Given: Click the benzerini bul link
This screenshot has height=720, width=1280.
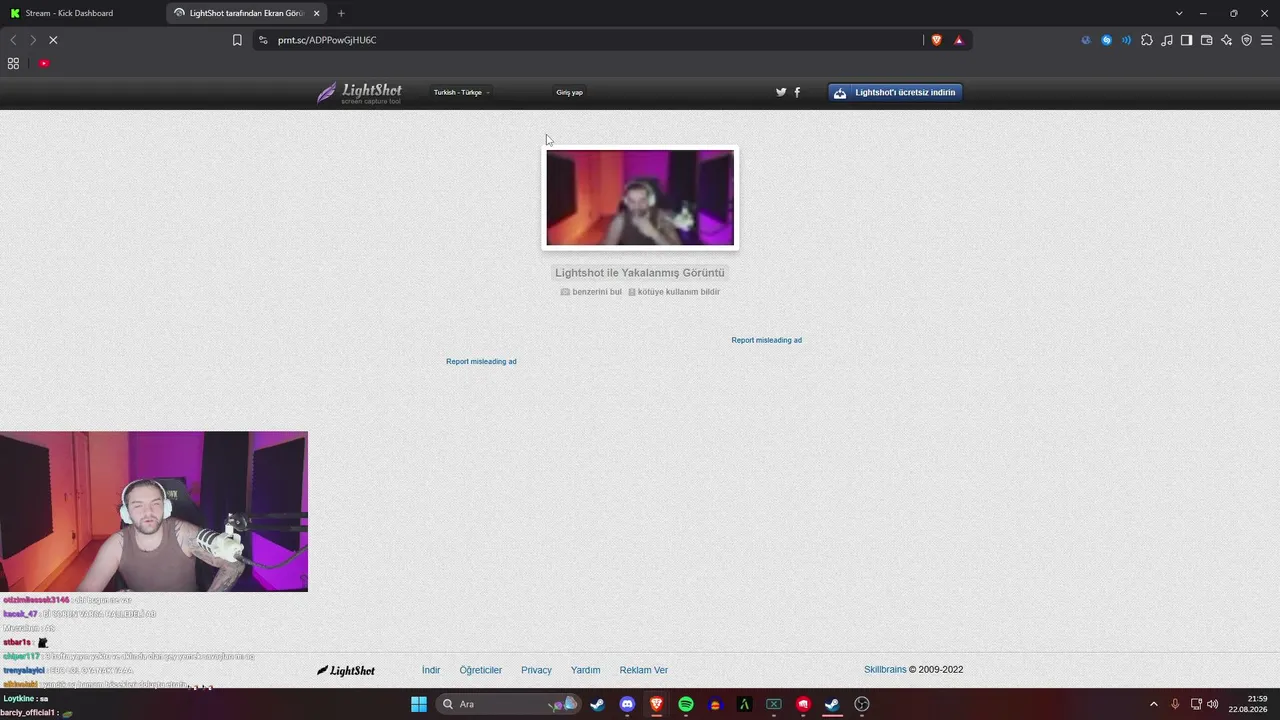Looking at the screenshot, I should [591, 292].
